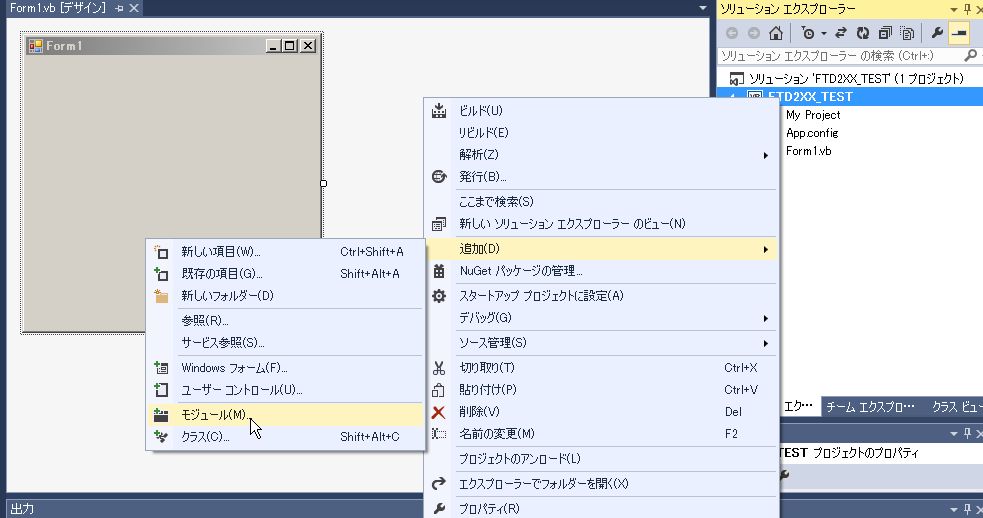This screenshot has height=518, width=983.
Task: Click the 出力 panel title
Action: 23,509
